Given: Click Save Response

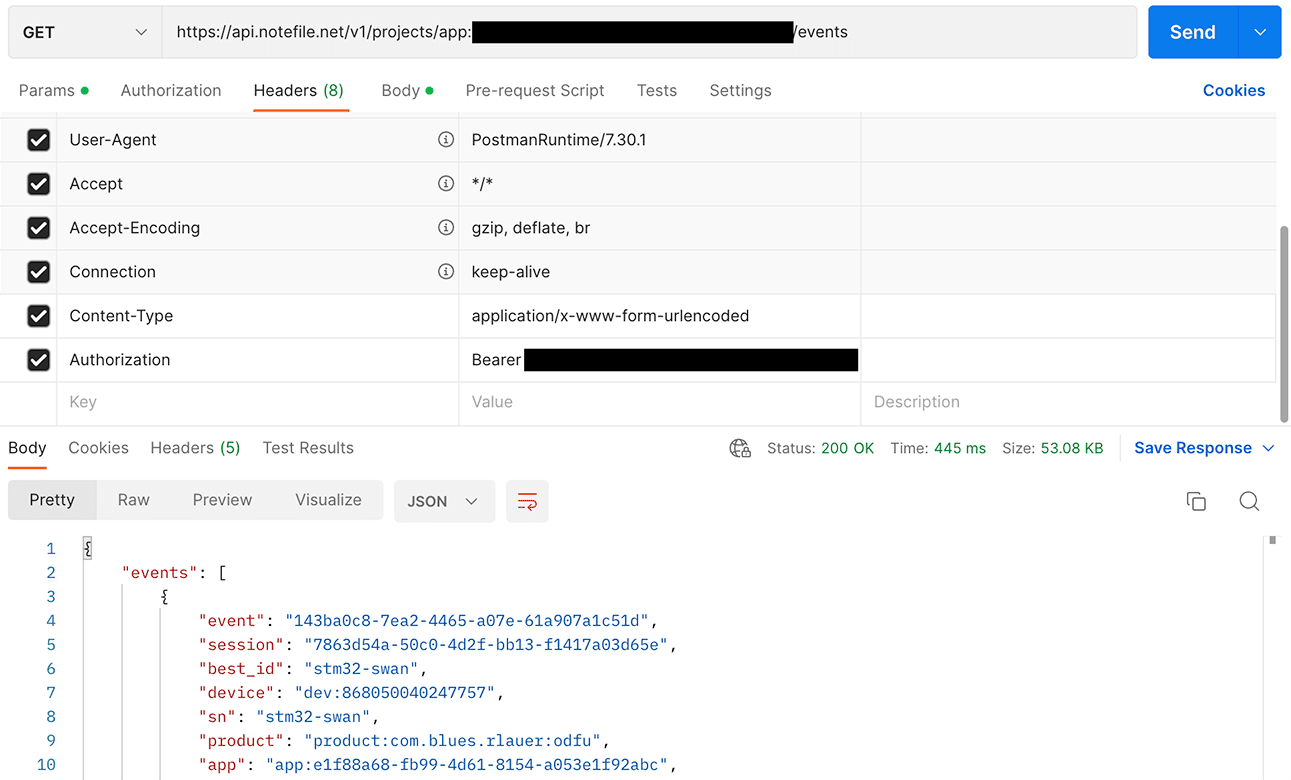Looking at the screenshot, I should (x=1193, y=448).
